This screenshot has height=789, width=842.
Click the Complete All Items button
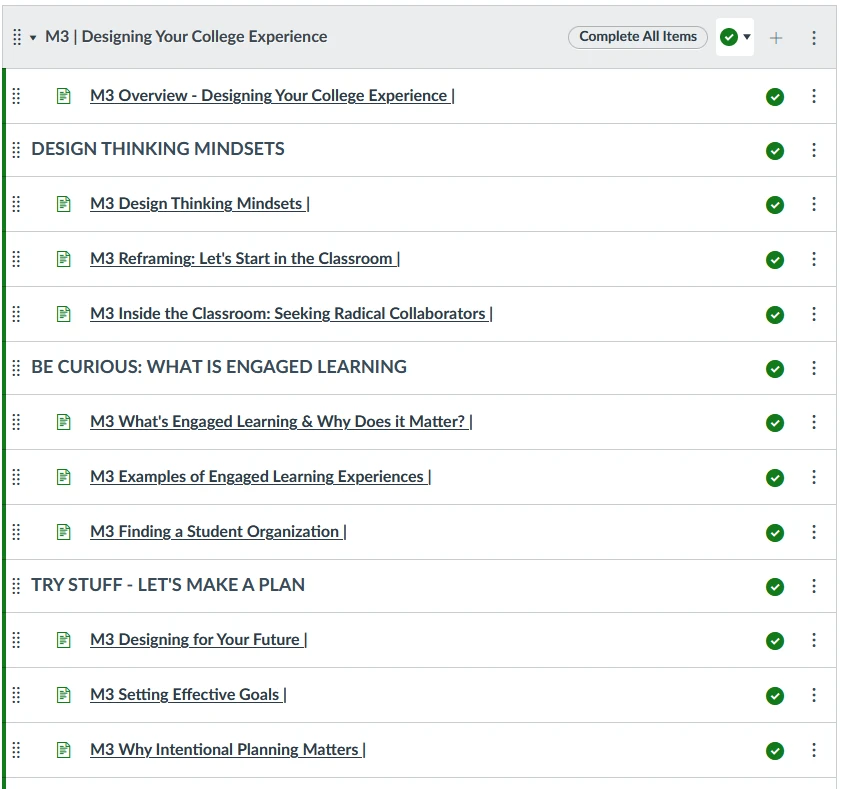637,37
